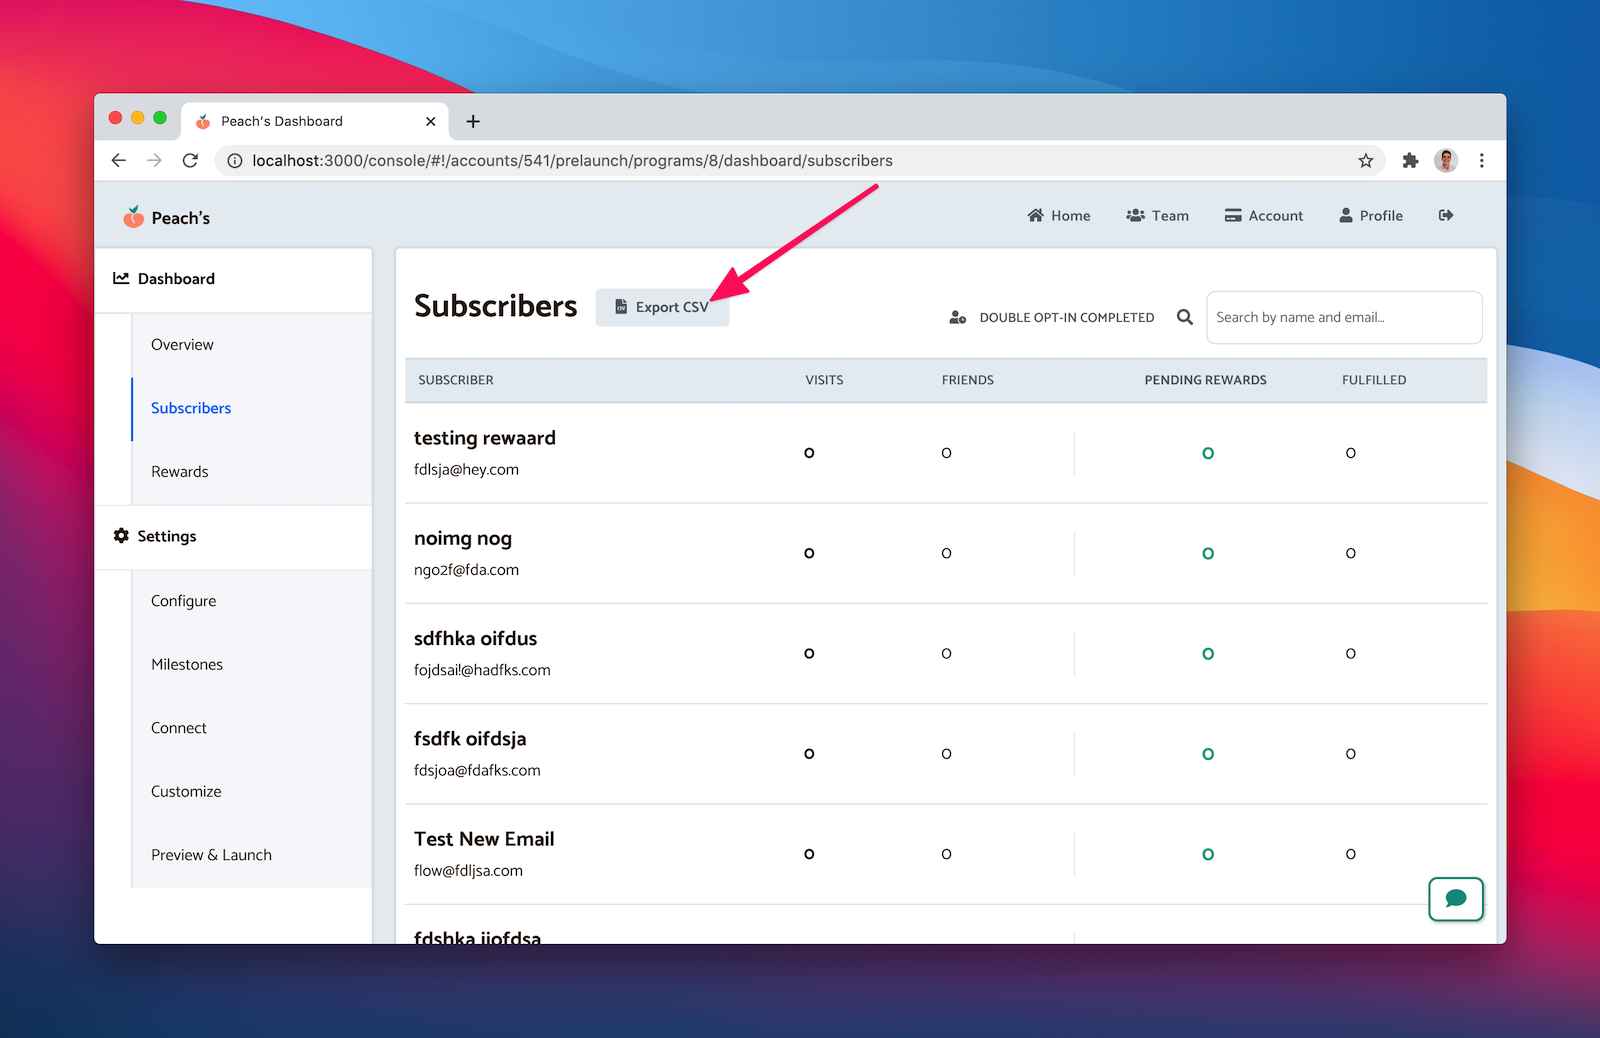The height and width of the screenshot is (1038, 1600).
Task: Open subscriber noimg nog
Action: click(463, 539)
